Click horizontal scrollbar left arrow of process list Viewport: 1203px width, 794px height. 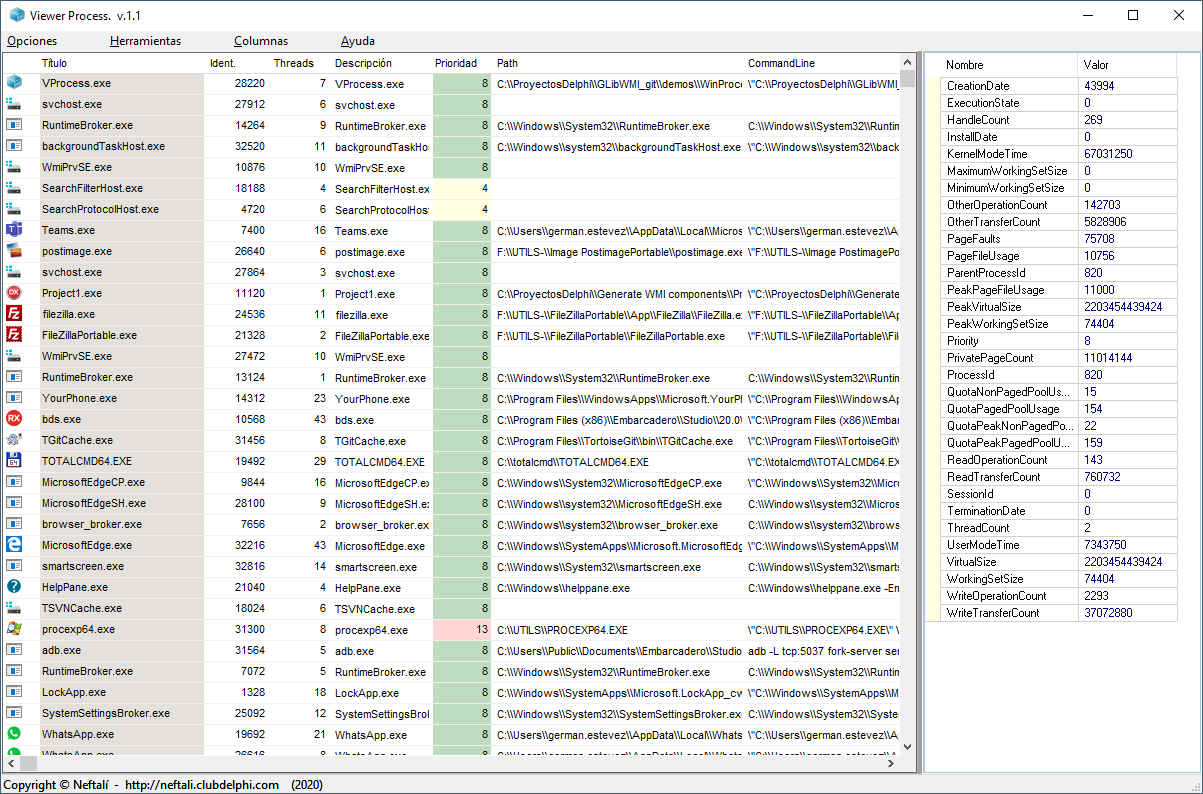[11, 763]
